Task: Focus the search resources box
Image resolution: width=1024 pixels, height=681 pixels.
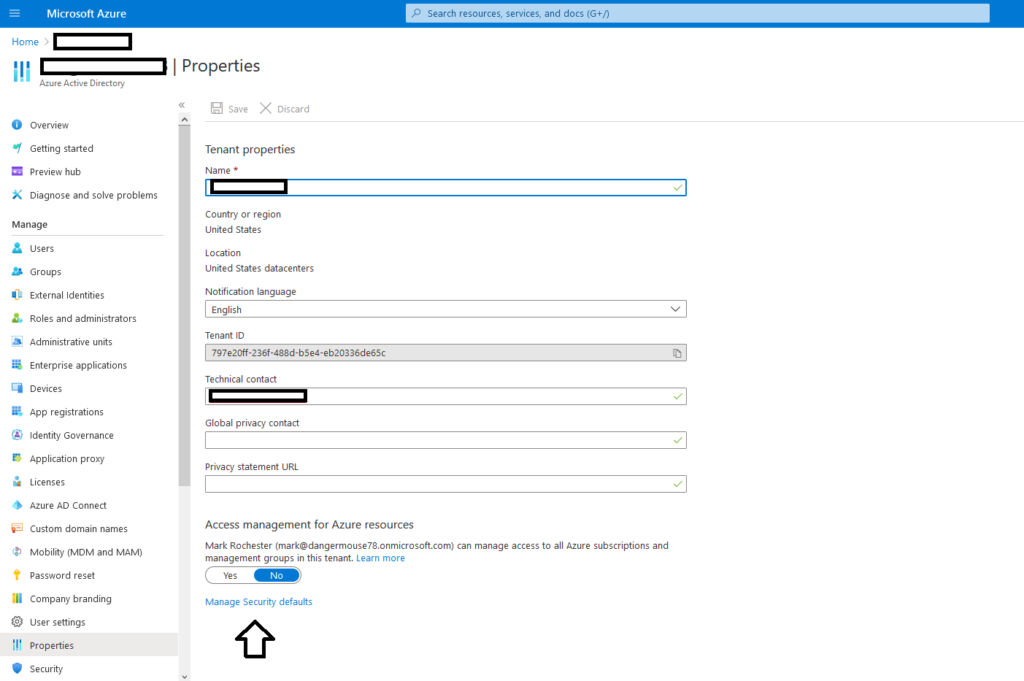Action: click(697, 13)
